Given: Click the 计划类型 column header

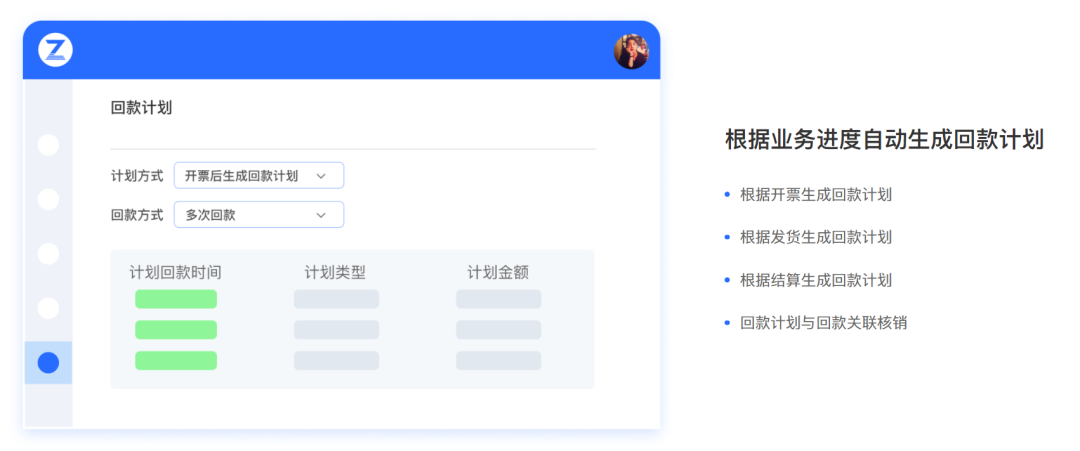Looking at the screenshot, I should (335, 273).
